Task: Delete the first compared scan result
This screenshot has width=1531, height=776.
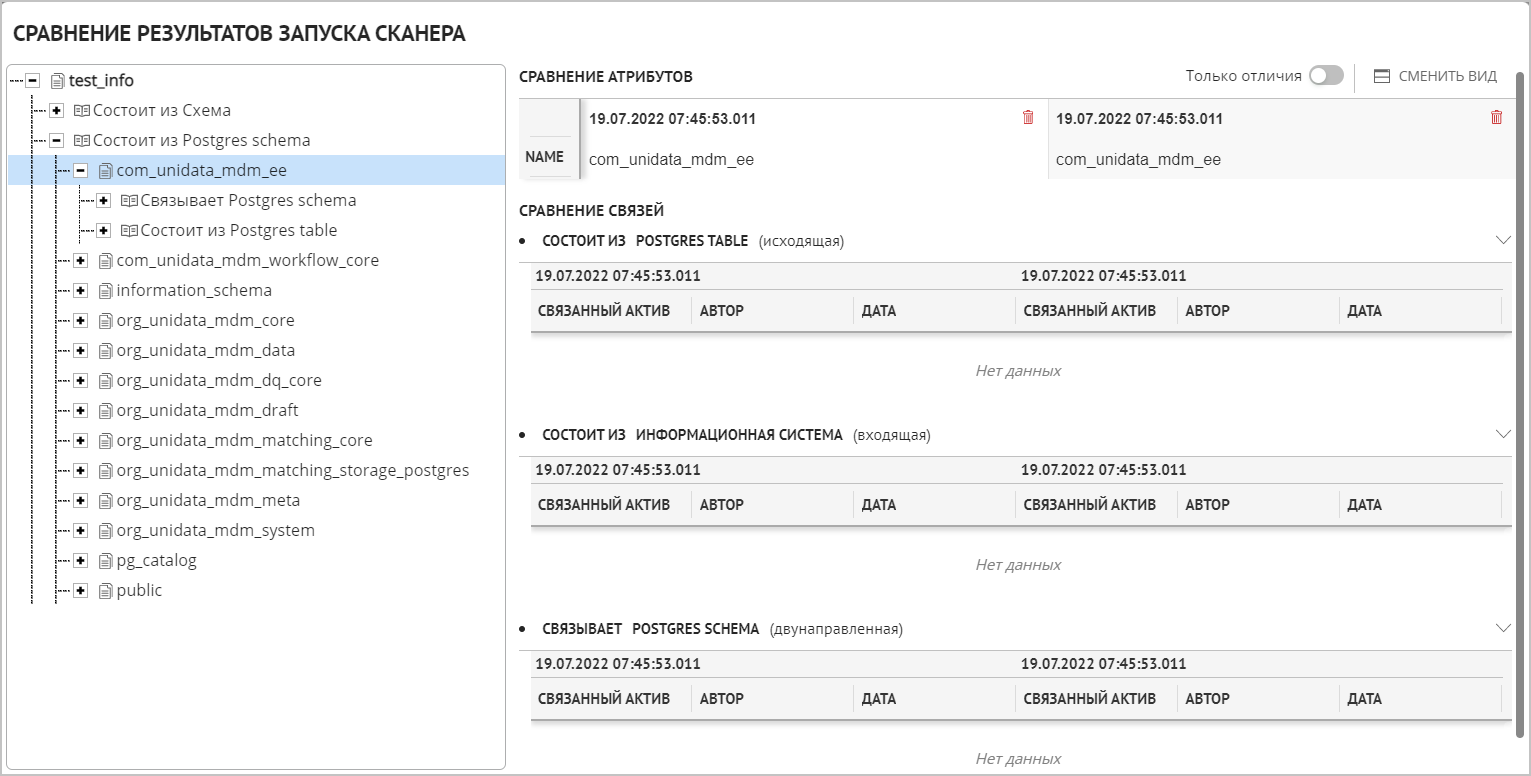Action: pyautogui.click(x=1028, y=118)
